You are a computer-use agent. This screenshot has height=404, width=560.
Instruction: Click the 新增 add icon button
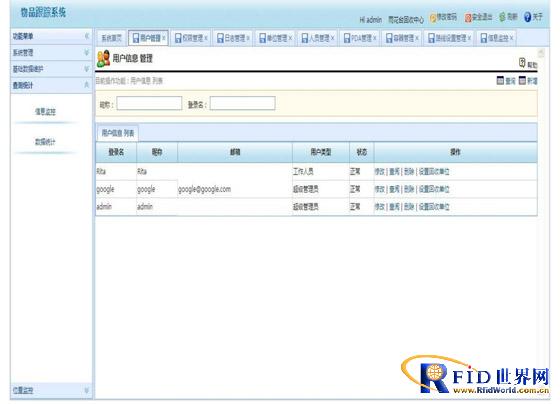pos(522,81)
